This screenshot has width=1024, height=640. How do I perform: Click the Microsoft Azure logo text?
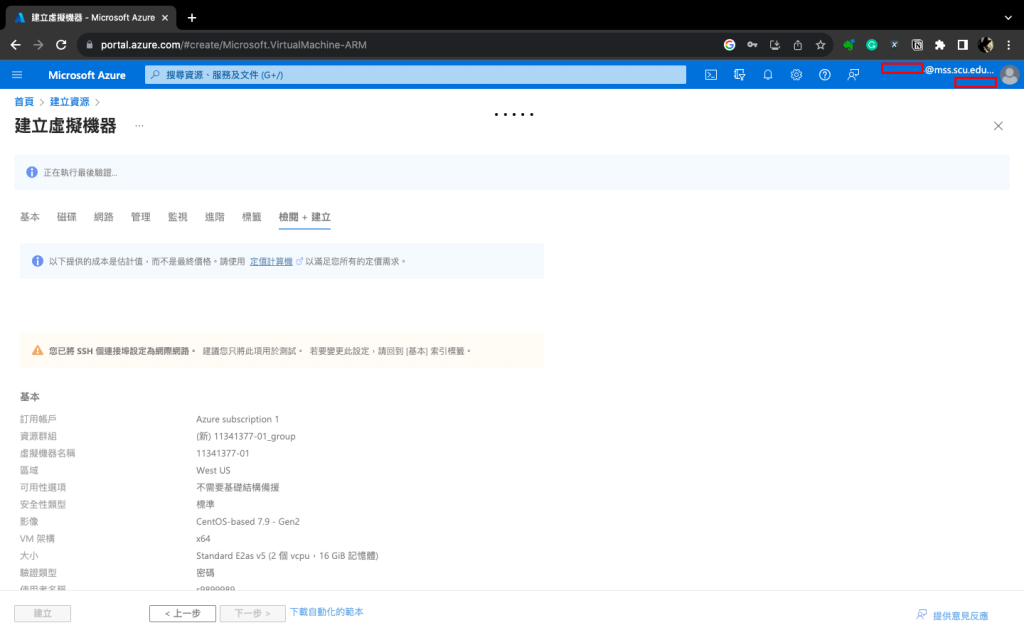[87, 75]
